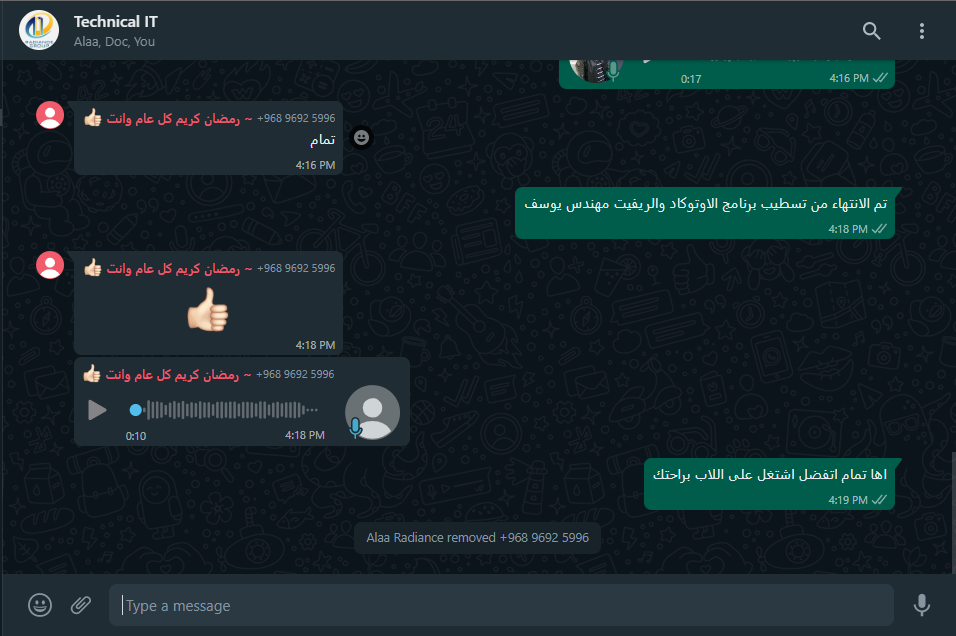The height and width of the screenshot is (636, 956).
Task: Open the search messages magnifier icon
Action: (x=871, y=30)
